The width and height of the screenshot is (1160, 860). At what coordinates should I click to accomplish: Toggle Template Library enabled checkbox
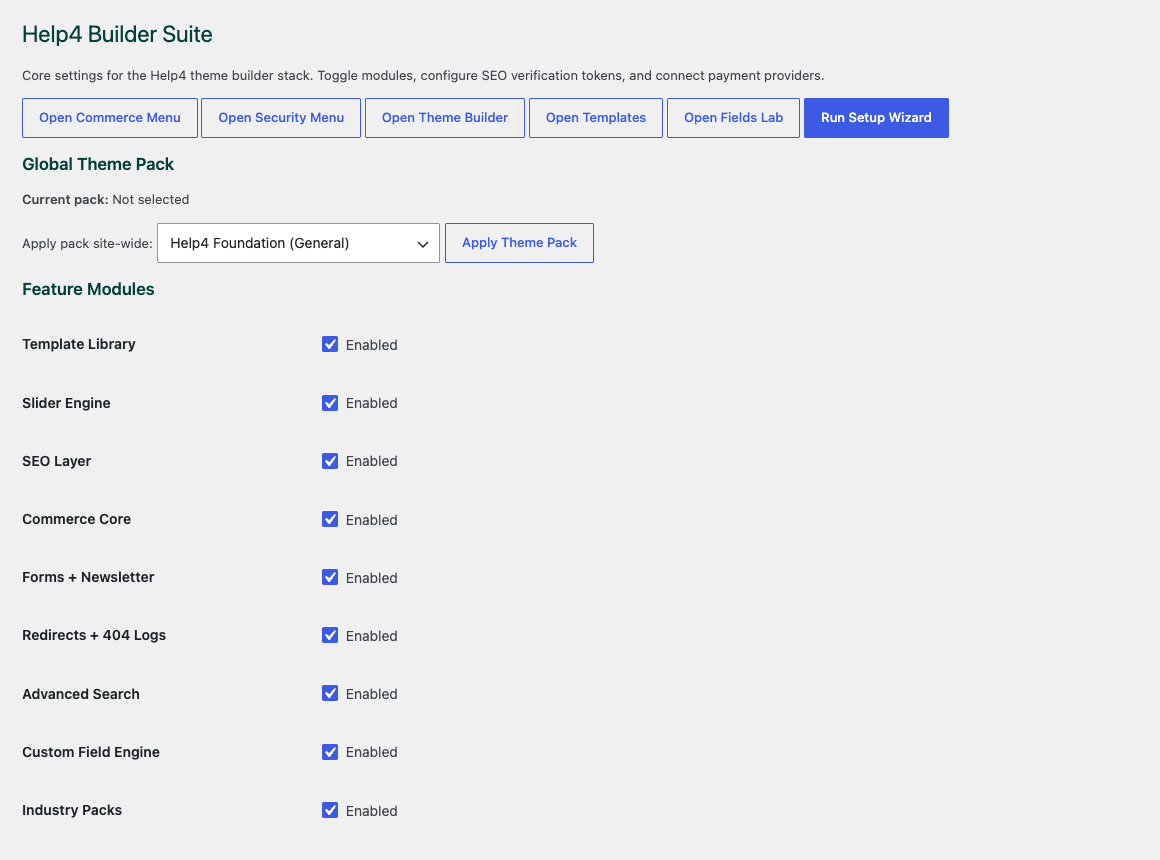(x=330, y=344)
